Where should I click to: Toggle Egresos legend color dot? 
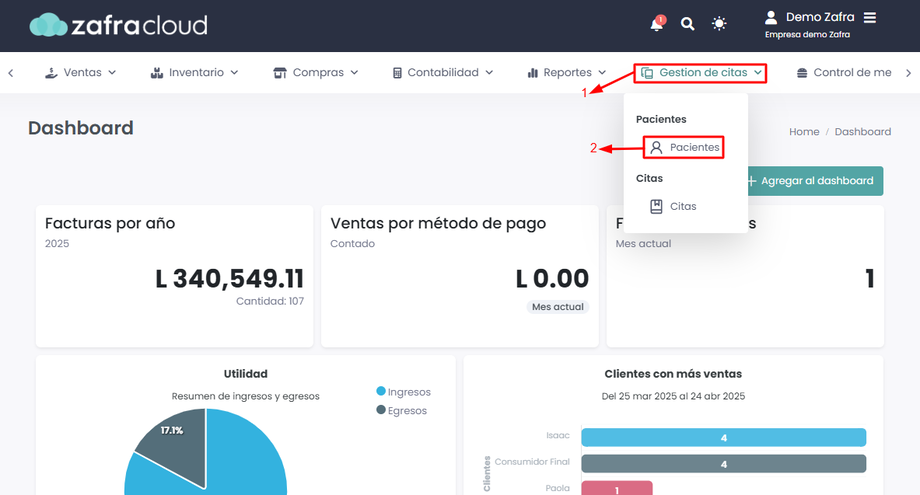(x=381, y=410)
